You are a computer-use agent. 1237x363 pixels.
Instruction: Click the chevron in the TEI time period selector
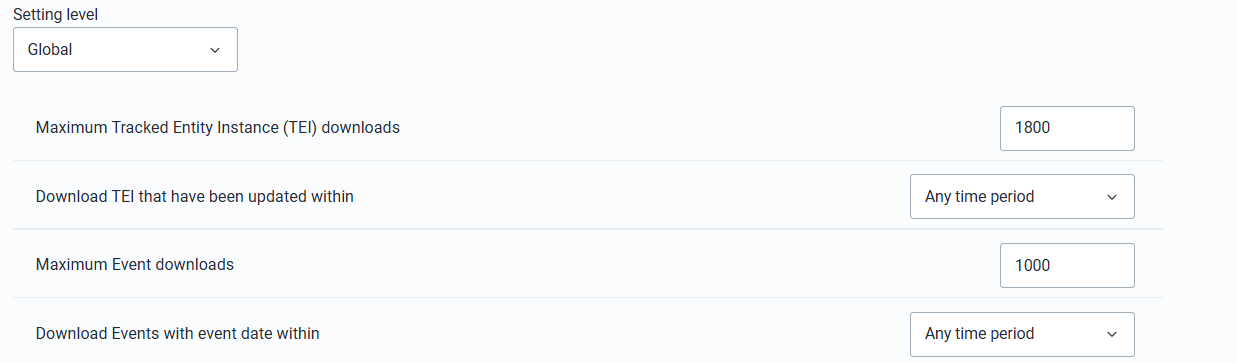coord(1112,197)
